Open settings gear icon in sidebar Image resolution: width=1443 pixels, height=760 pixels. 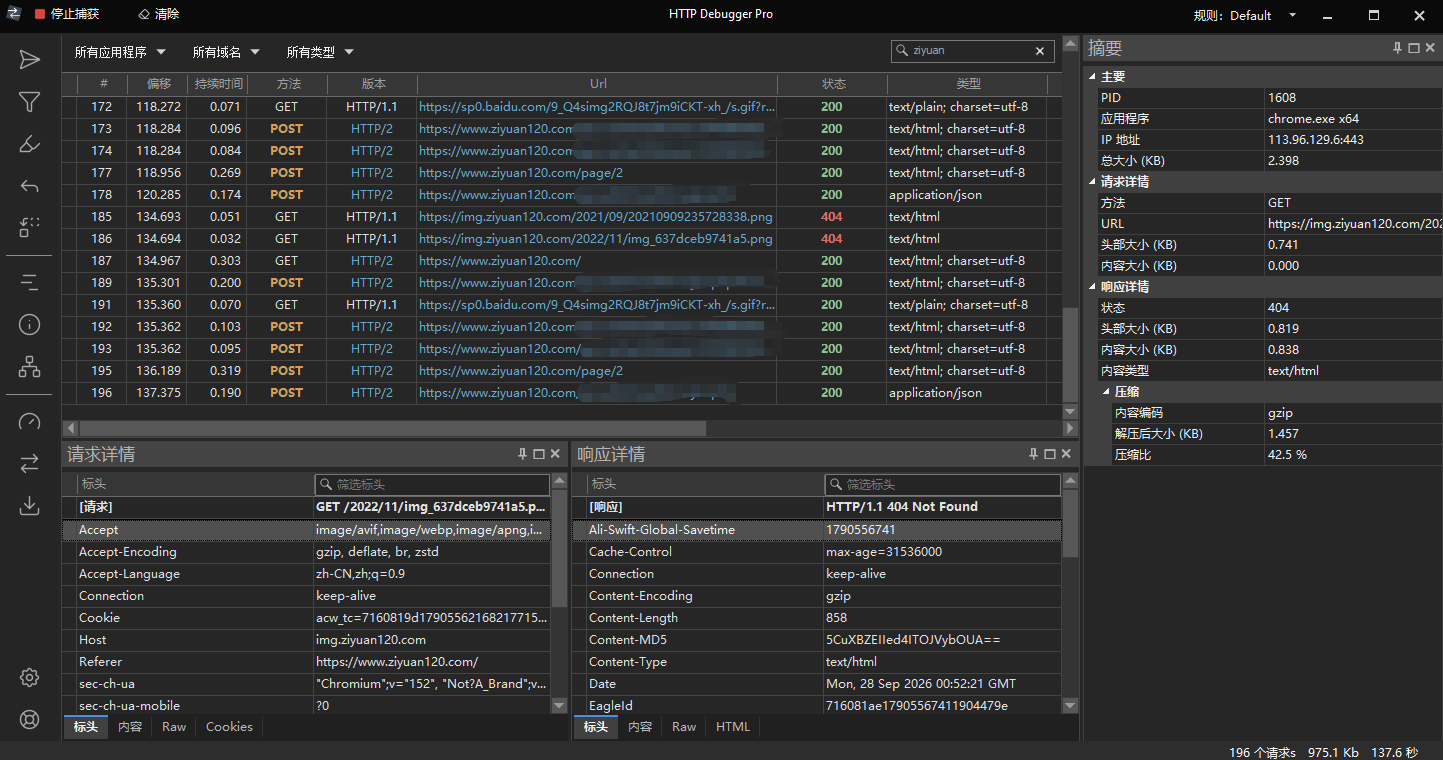coord(30,678)
